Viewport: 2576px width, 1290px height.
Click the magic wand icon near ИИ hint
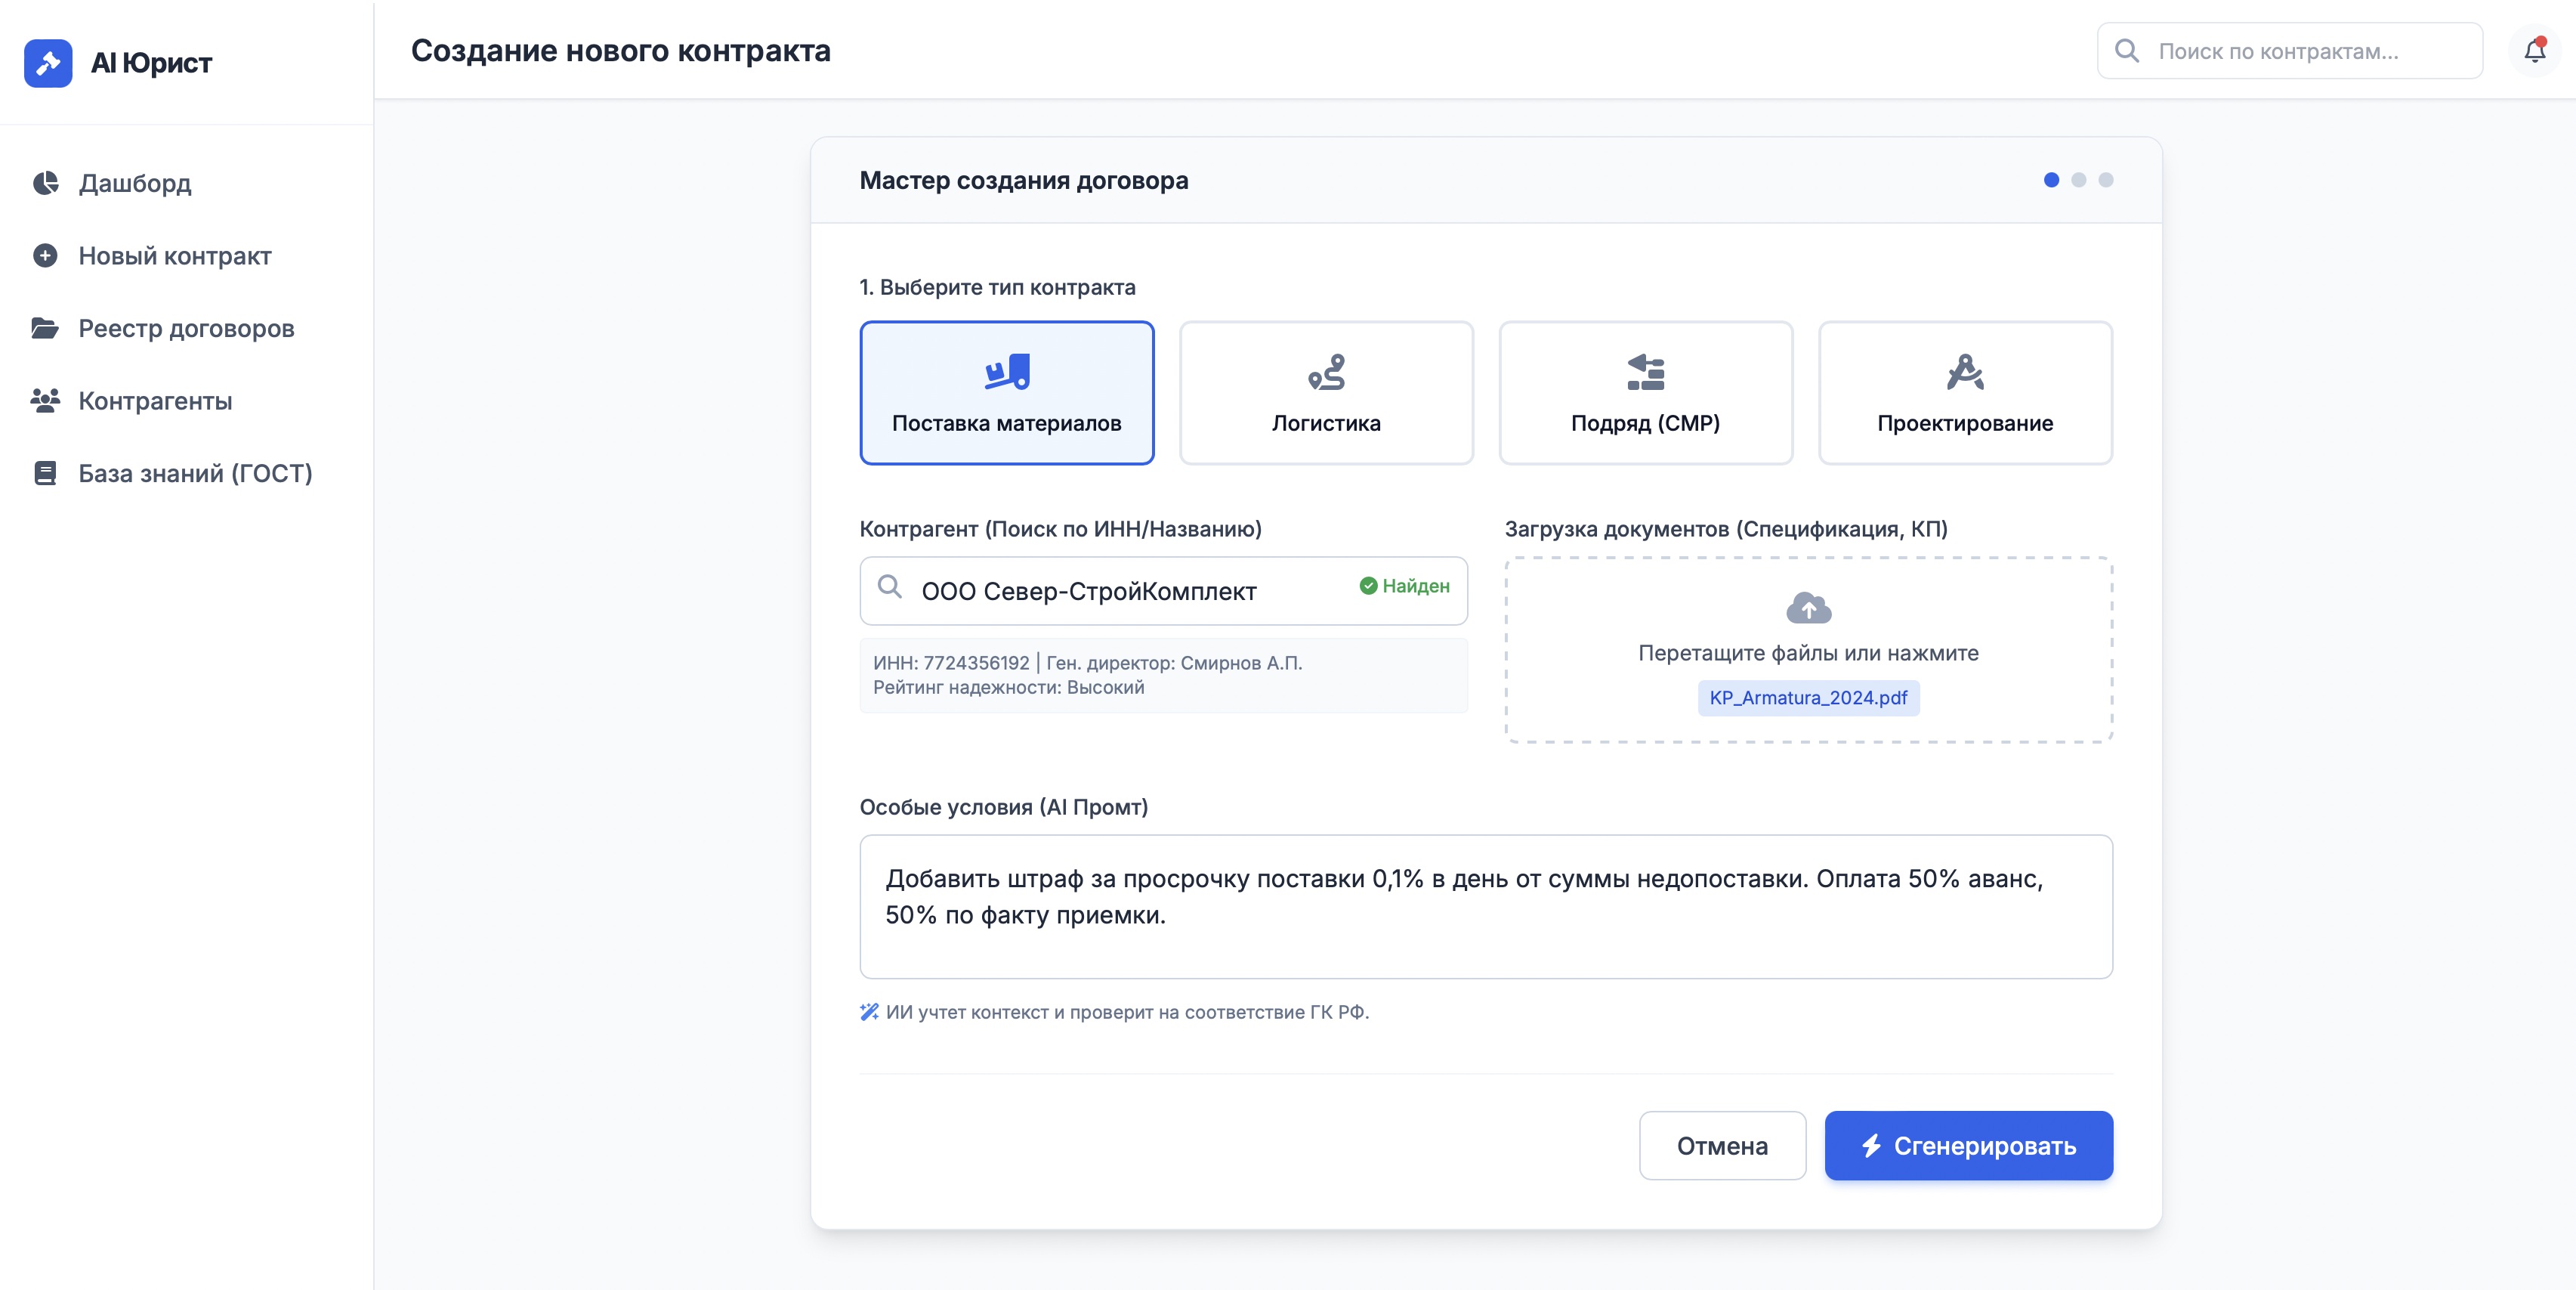[x=869, y=1012]
